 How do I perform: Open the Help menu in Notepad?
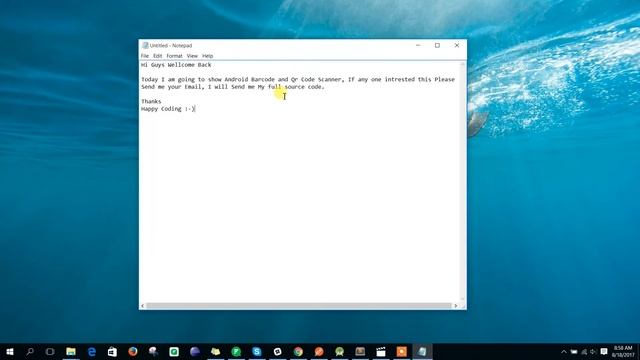pyautogui.click(x=207, y=56)
